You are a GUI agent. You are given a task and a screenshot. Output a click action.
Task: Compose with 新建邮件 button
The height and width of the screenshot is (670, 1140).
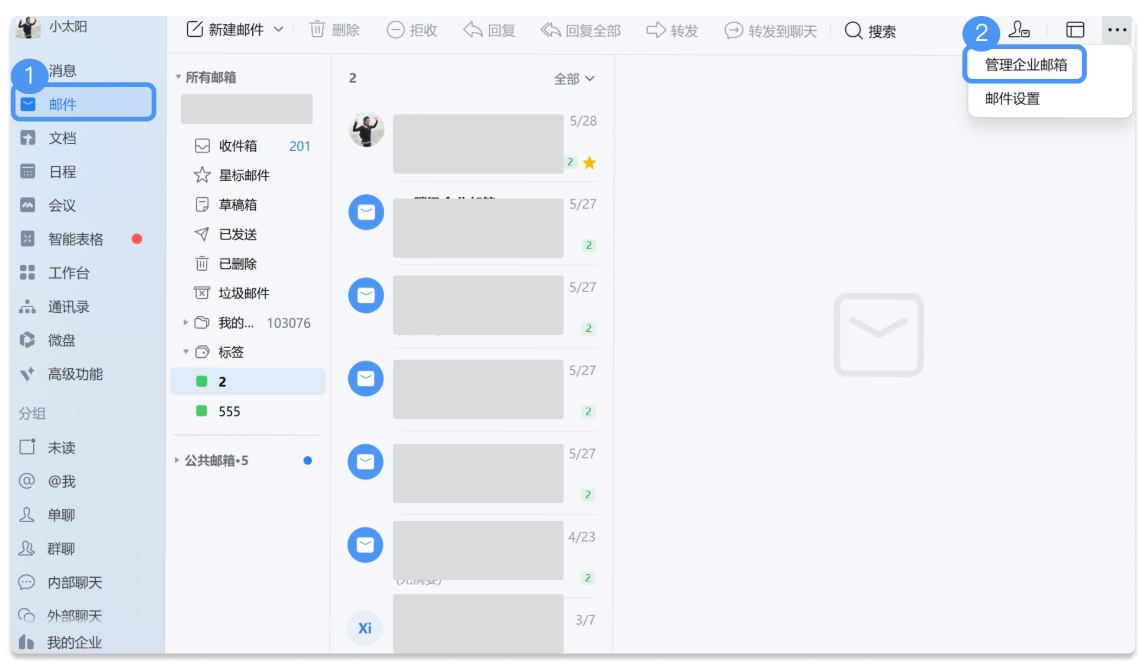point(225,30)
